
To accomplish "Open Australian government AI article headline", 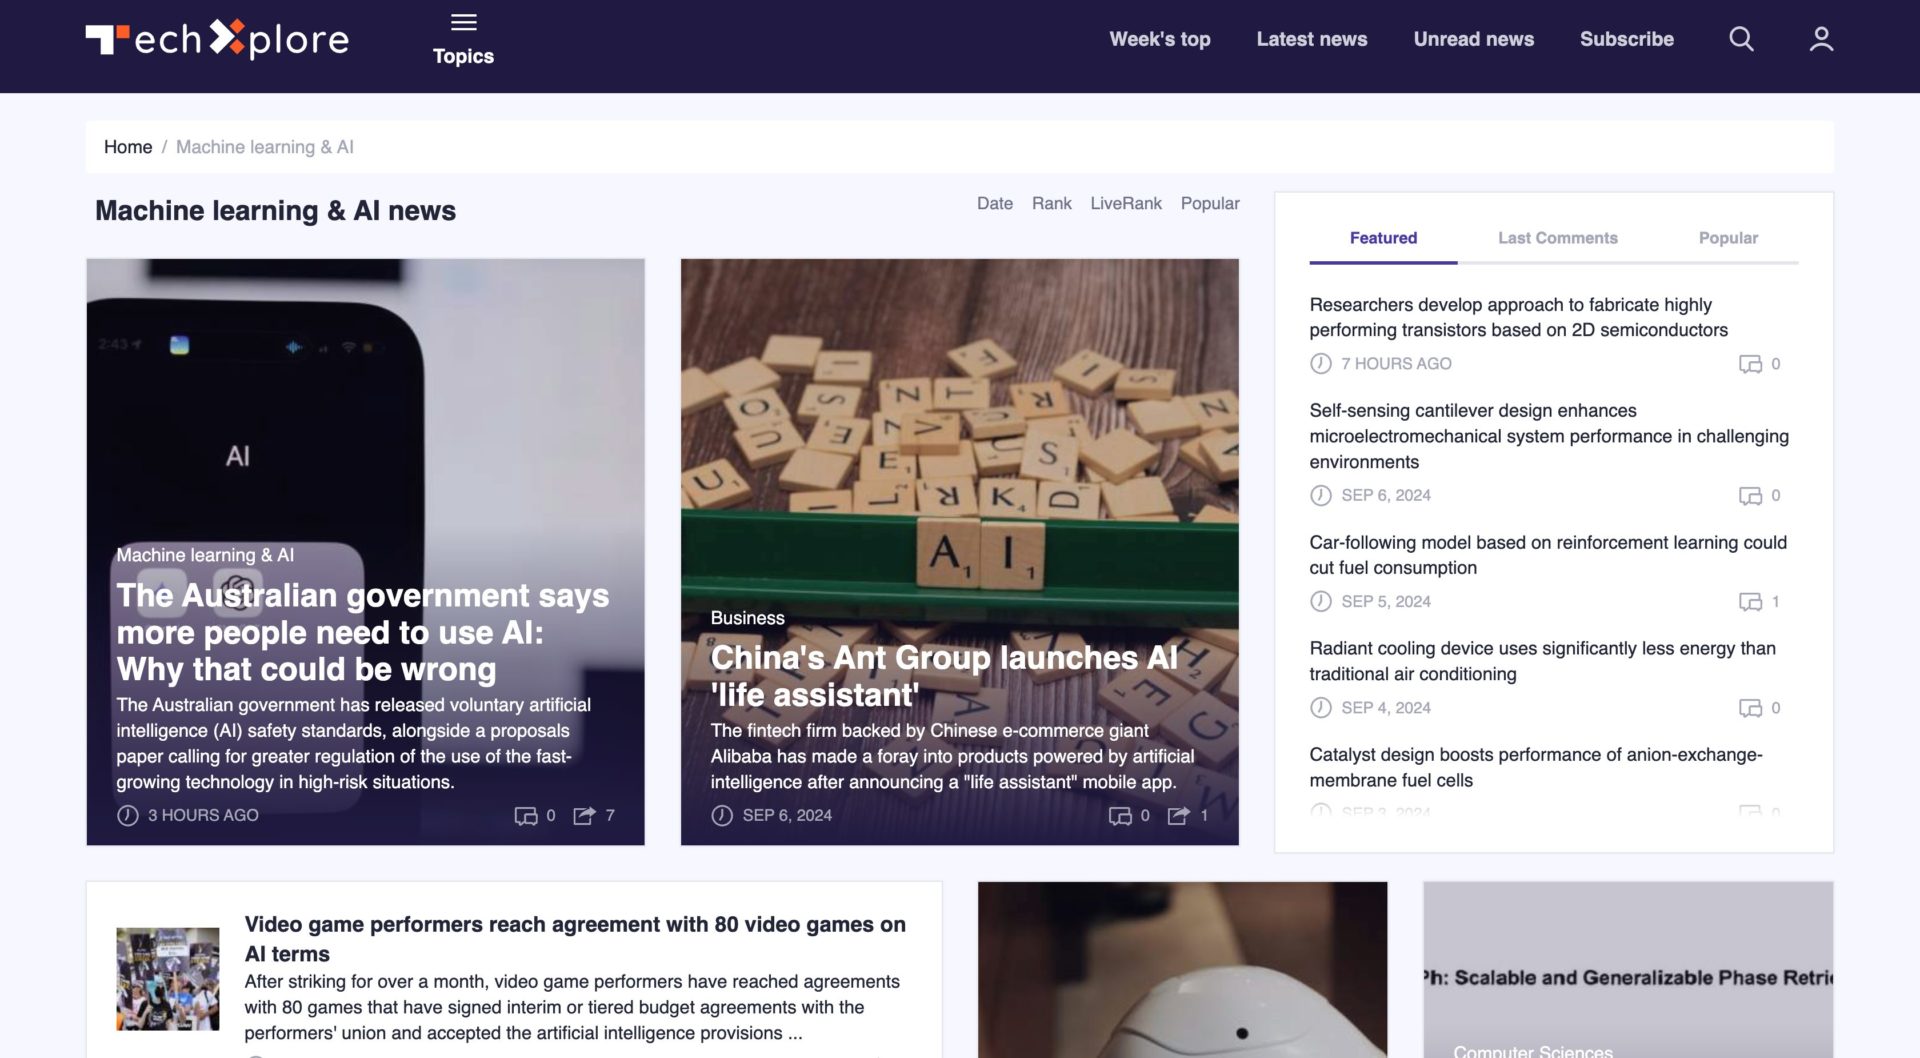I will tap(363, 632).
